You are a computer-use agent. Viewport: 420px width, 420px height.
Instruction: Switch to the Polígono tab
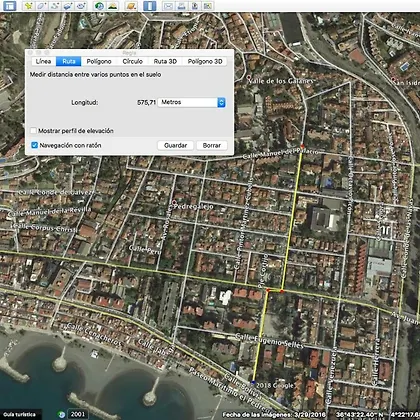point(99,61)
